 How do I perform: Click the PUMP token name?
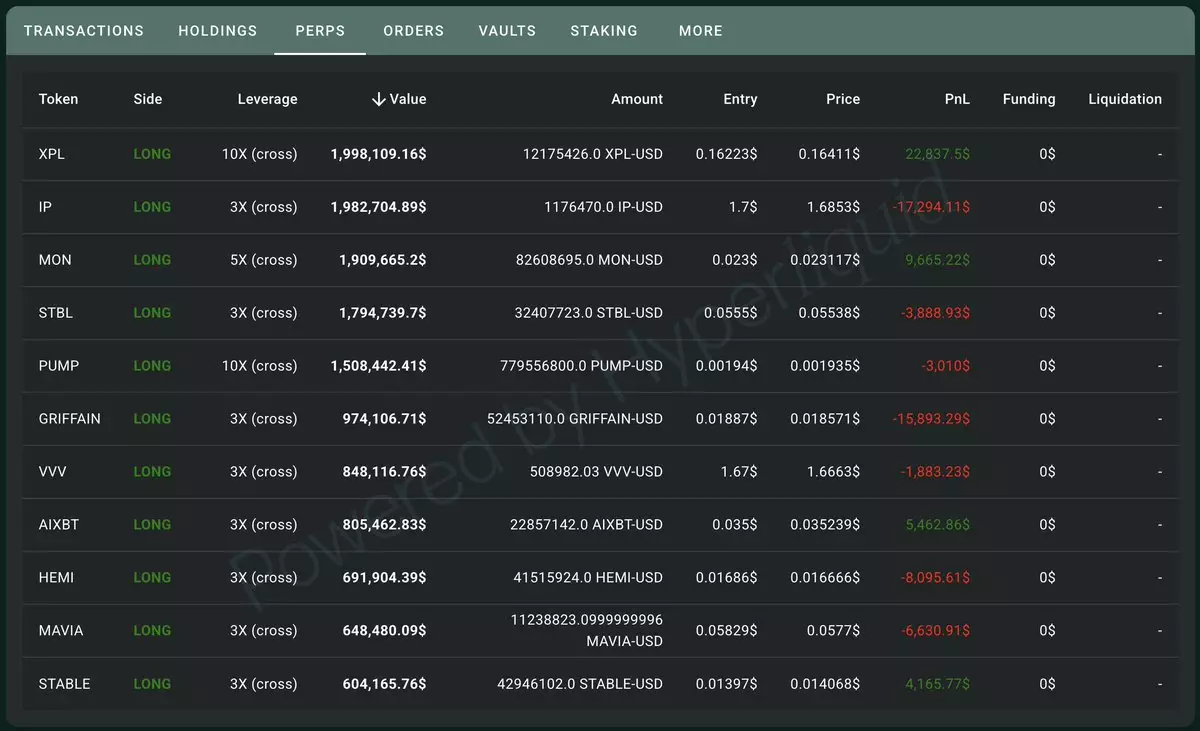point(59,366)
